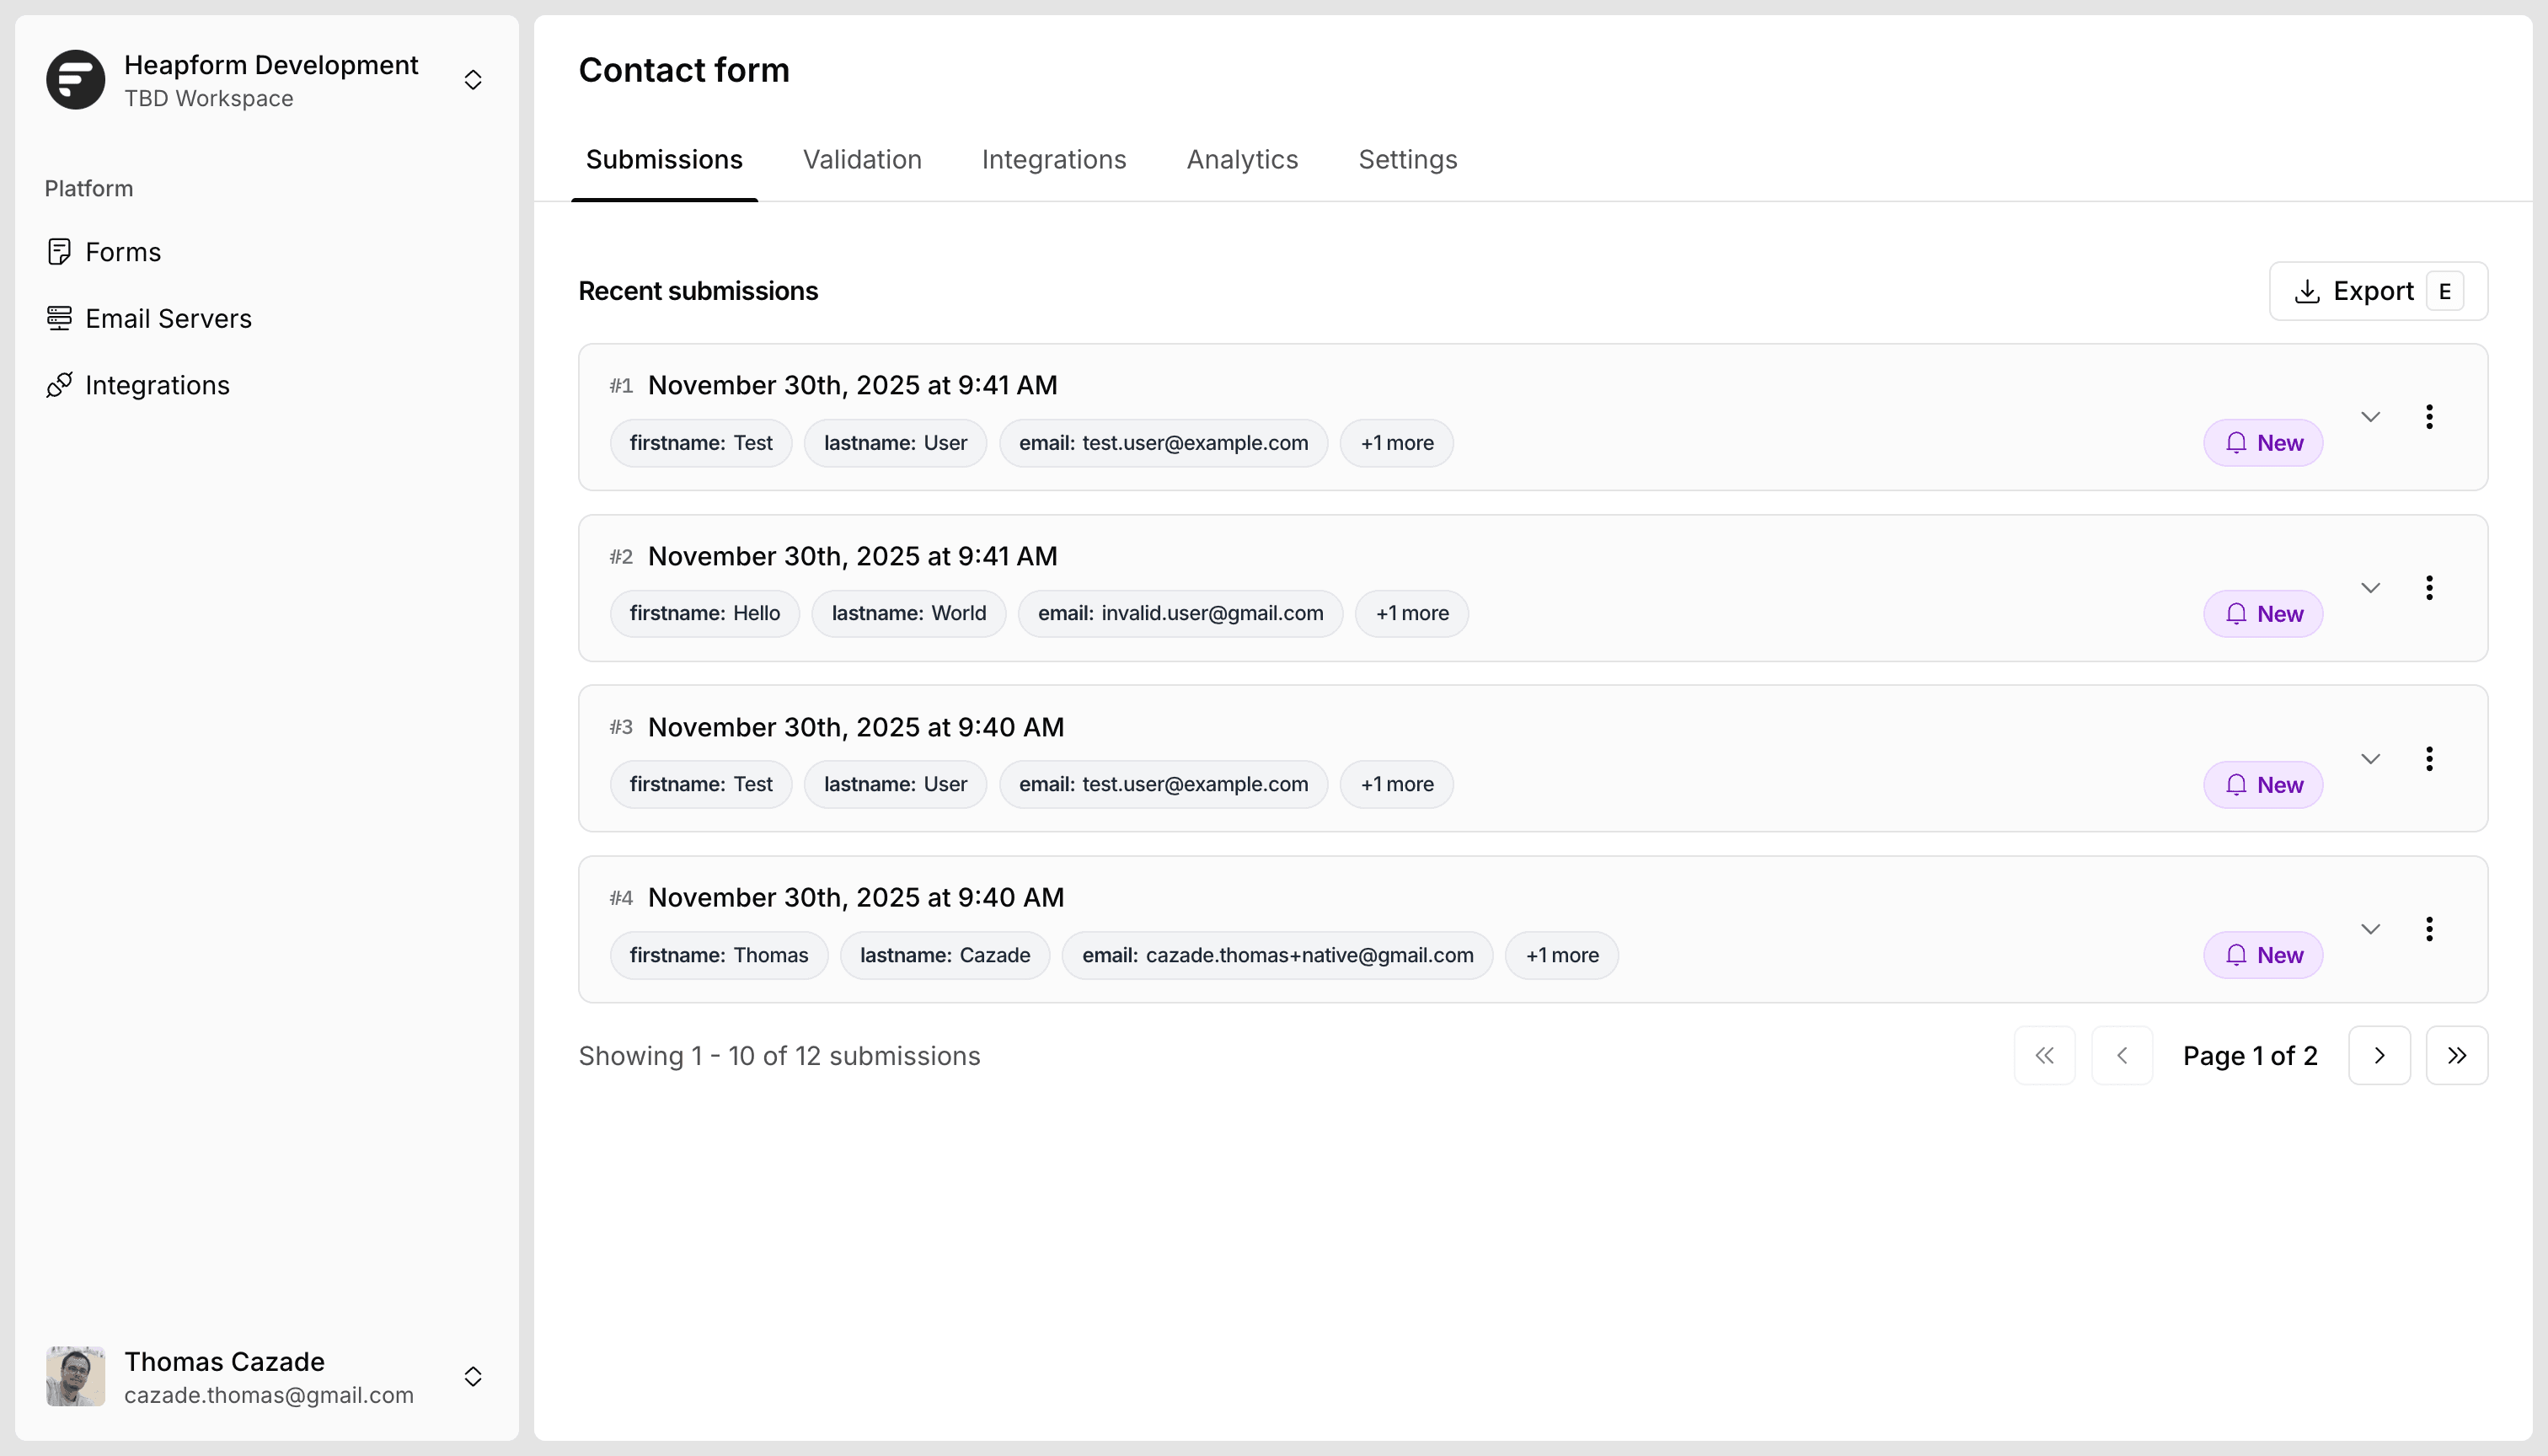
Task: Click the '+1 more' badge on submission #4
Action: (x=1561, y=955)
